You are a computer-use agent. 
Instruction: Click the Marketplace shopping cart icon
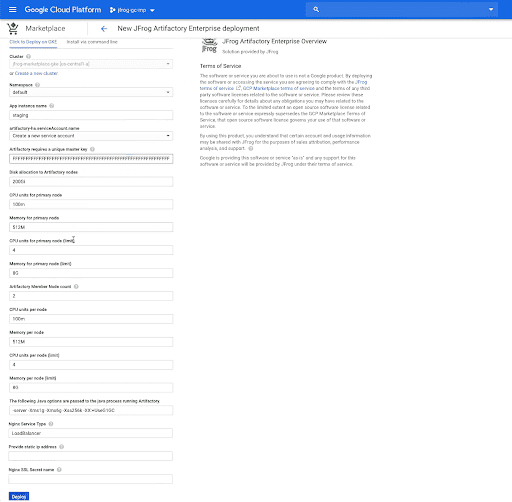click(13, 29)
